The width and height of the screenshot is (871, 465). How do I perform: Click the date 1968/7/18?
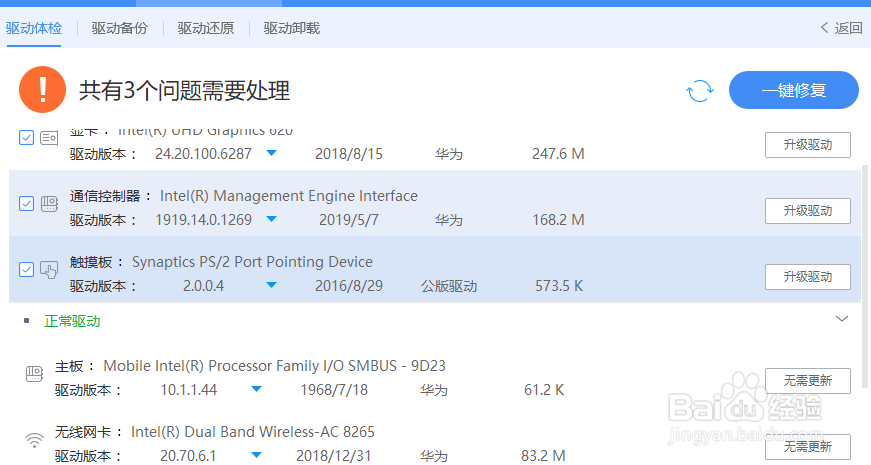(334, 390)
